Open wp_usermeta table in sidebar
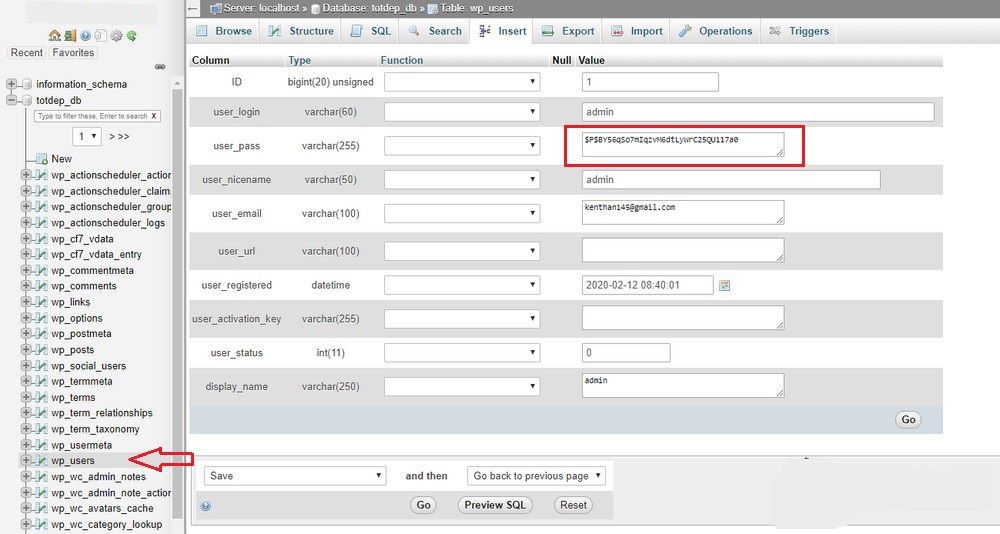The height and width of the screenshot is (534, 1000). tap(82, 445)
